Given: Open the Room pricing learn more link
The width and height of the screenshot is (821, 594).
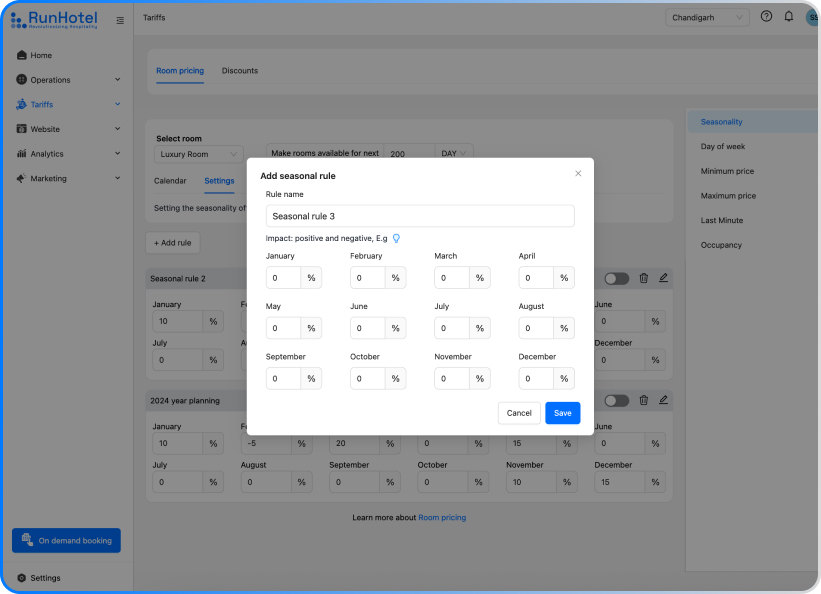Looking at the screenshot, I should 442,518.
